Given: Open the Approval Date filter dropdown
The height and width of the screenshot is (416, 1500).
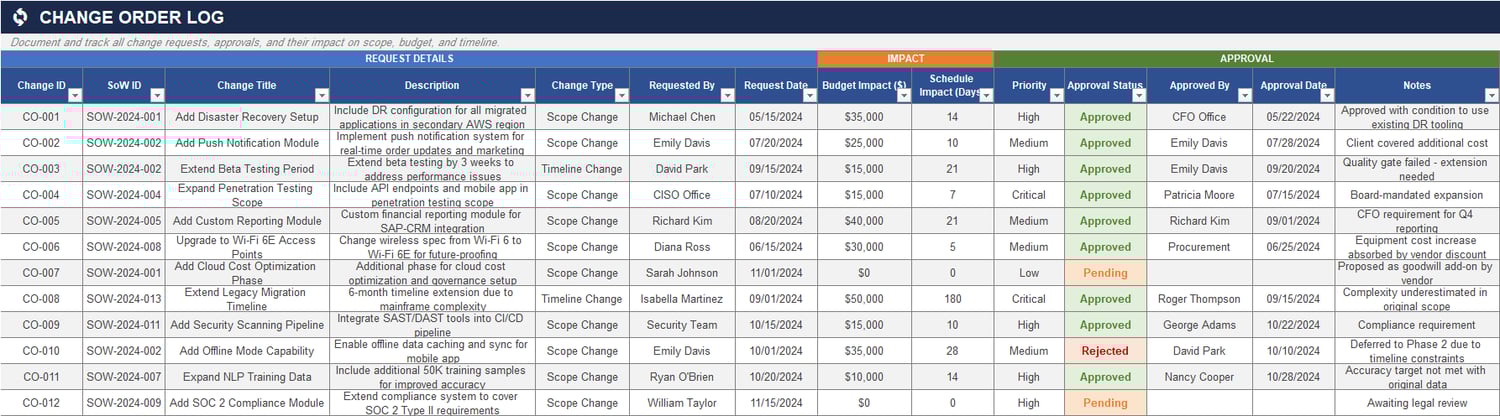Looking at the screenshot, I should click(x=1326, y=95).
